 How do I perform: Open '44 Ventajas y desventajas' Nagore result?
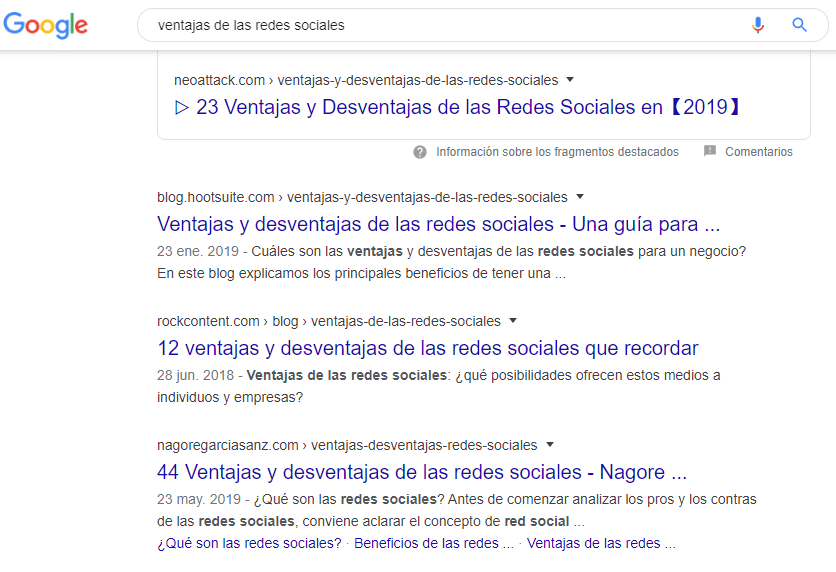tap(422, 472)
